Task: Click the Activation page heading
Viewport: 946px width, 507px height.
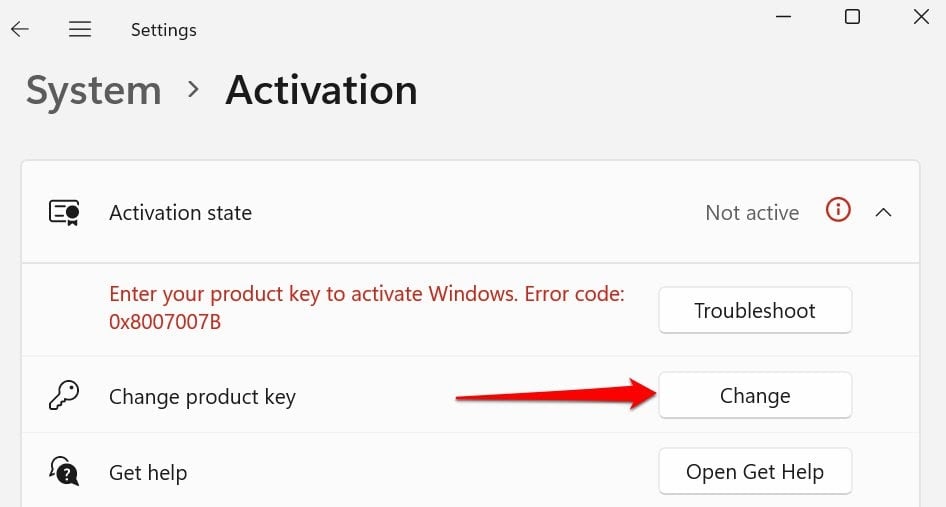Action: 321,91
